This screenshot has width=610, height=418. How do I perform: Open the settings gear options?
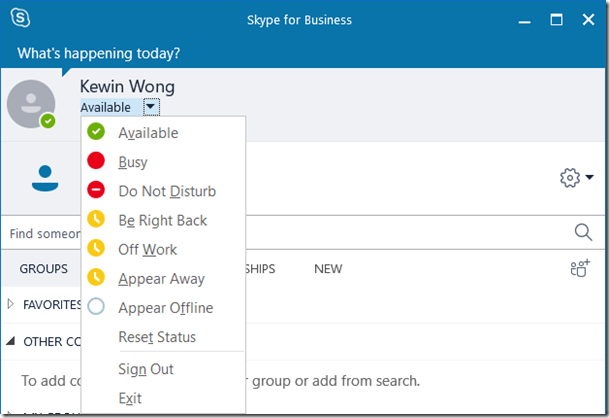click(x=575, y=178)
